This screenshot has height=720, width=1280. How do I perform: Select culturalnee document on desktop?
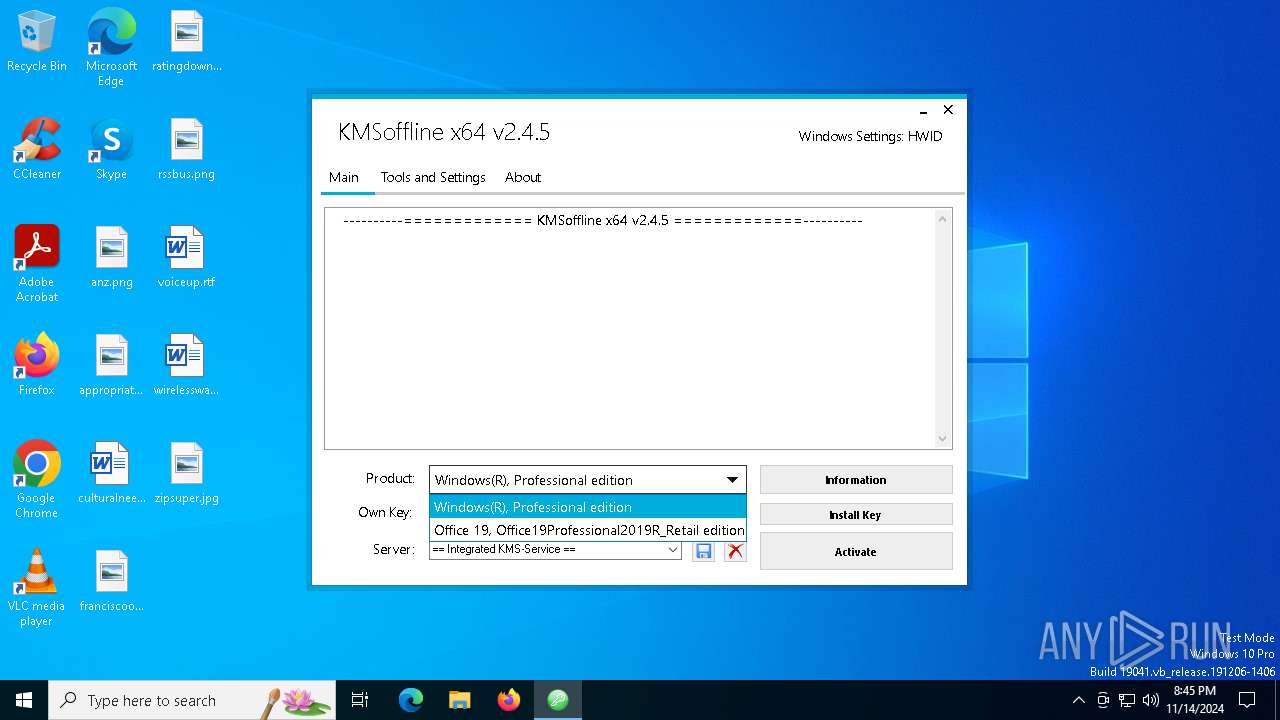point(111,474)
